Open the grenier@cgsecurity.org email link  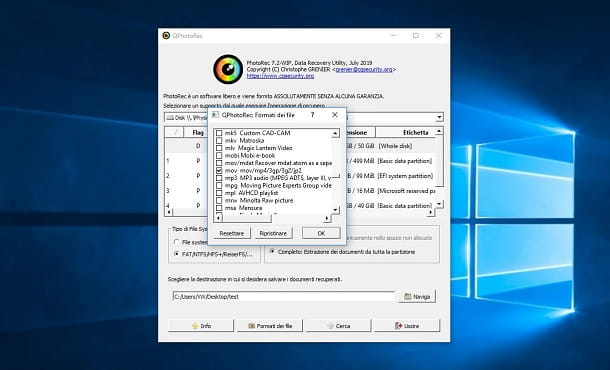pos(364,69)
